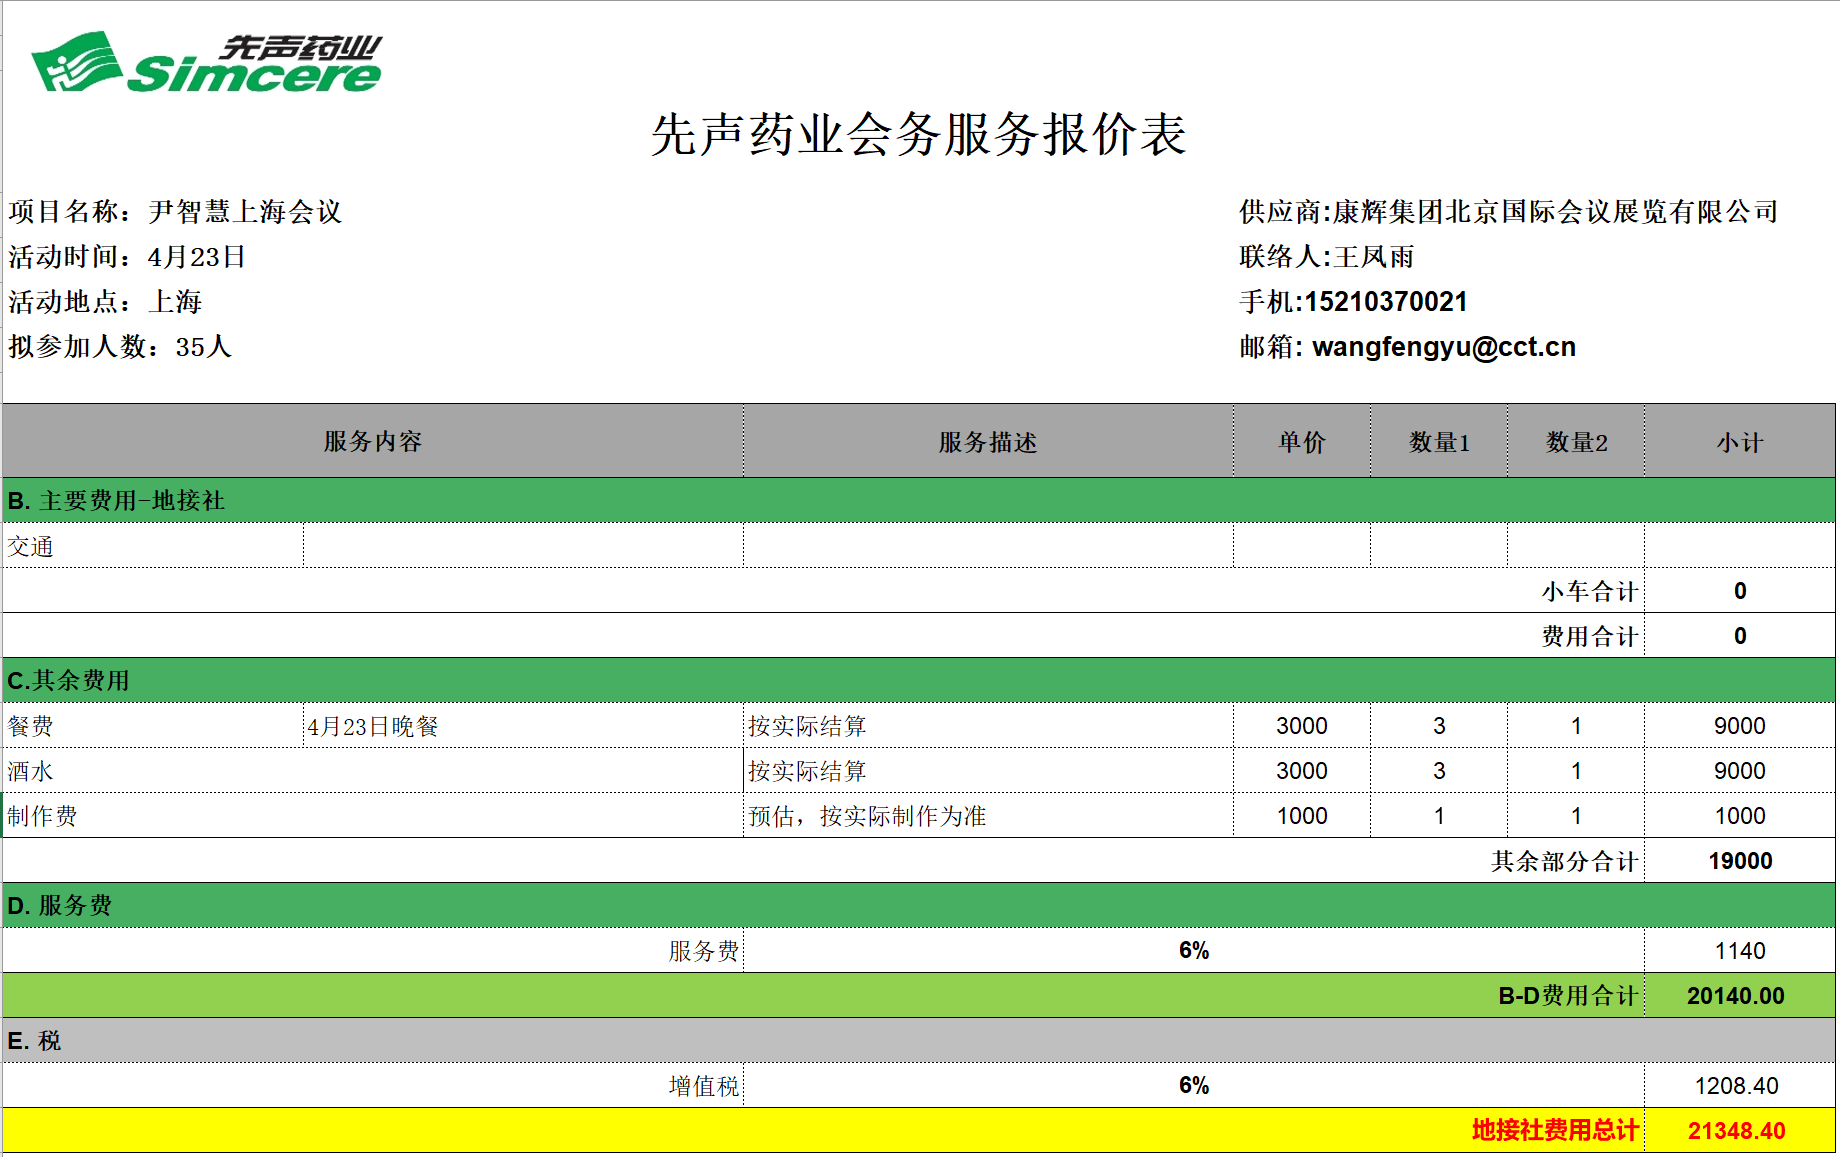Select the 拟参加人数 35人 cell

tap(120, 347)
